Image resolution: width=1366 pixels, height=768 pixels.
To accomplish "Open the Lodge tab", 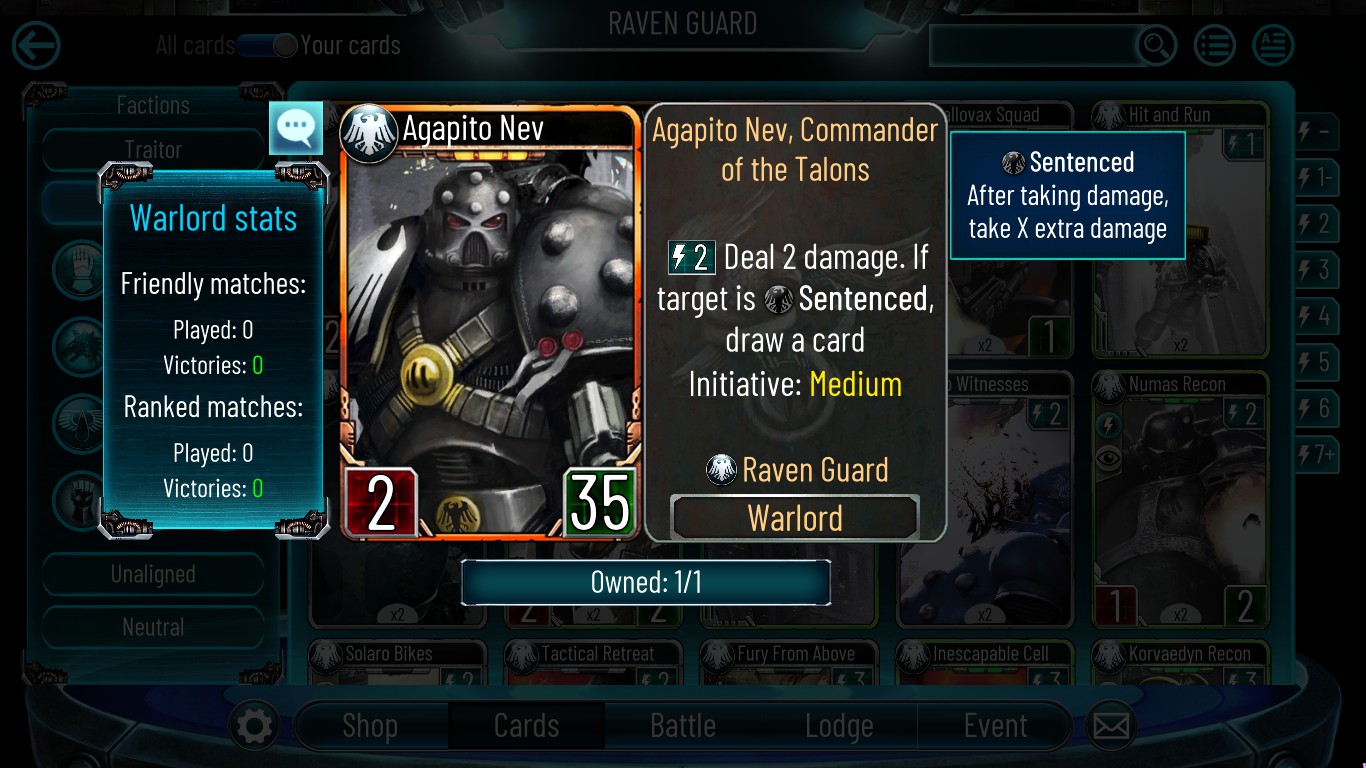I will 839,726.
